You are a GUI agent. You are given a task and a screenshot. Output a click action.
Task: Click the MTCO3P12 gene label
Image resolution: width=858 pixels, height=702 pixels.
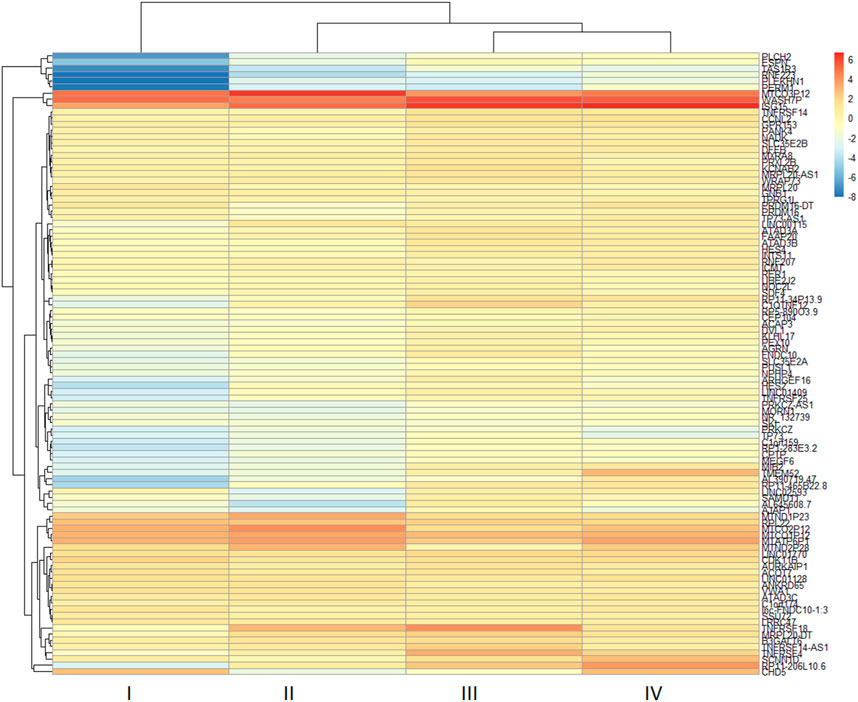click(x=786, y=94)
